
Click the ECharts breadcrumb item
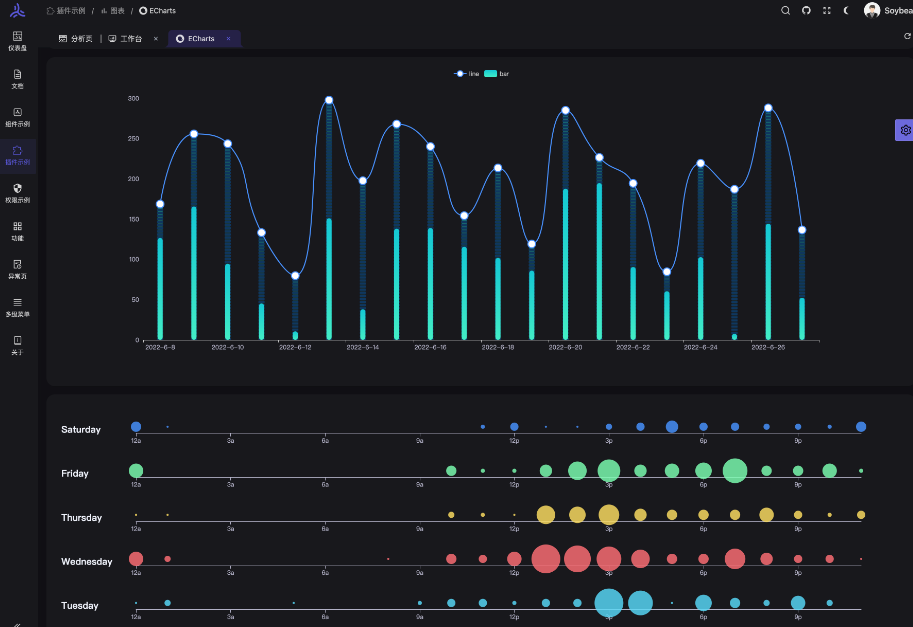(157, 10)
